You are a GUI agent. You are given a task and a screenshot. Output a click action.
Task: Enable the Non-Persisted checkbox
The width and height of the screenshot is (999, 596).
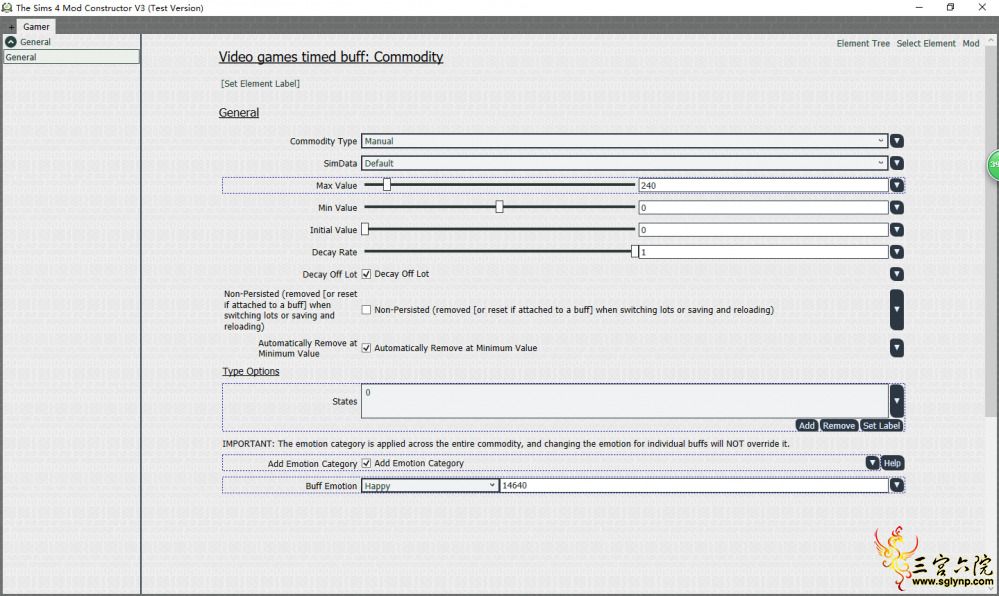coord(366,310)
